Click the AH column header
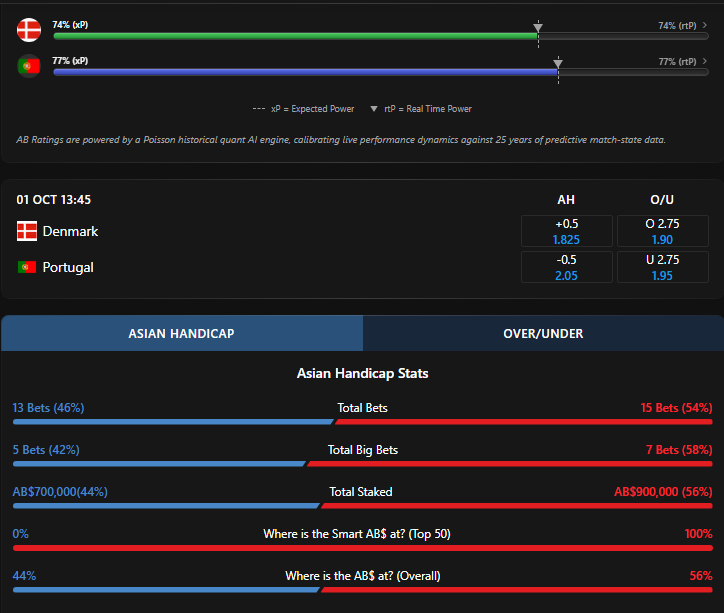 coord(566,200)
